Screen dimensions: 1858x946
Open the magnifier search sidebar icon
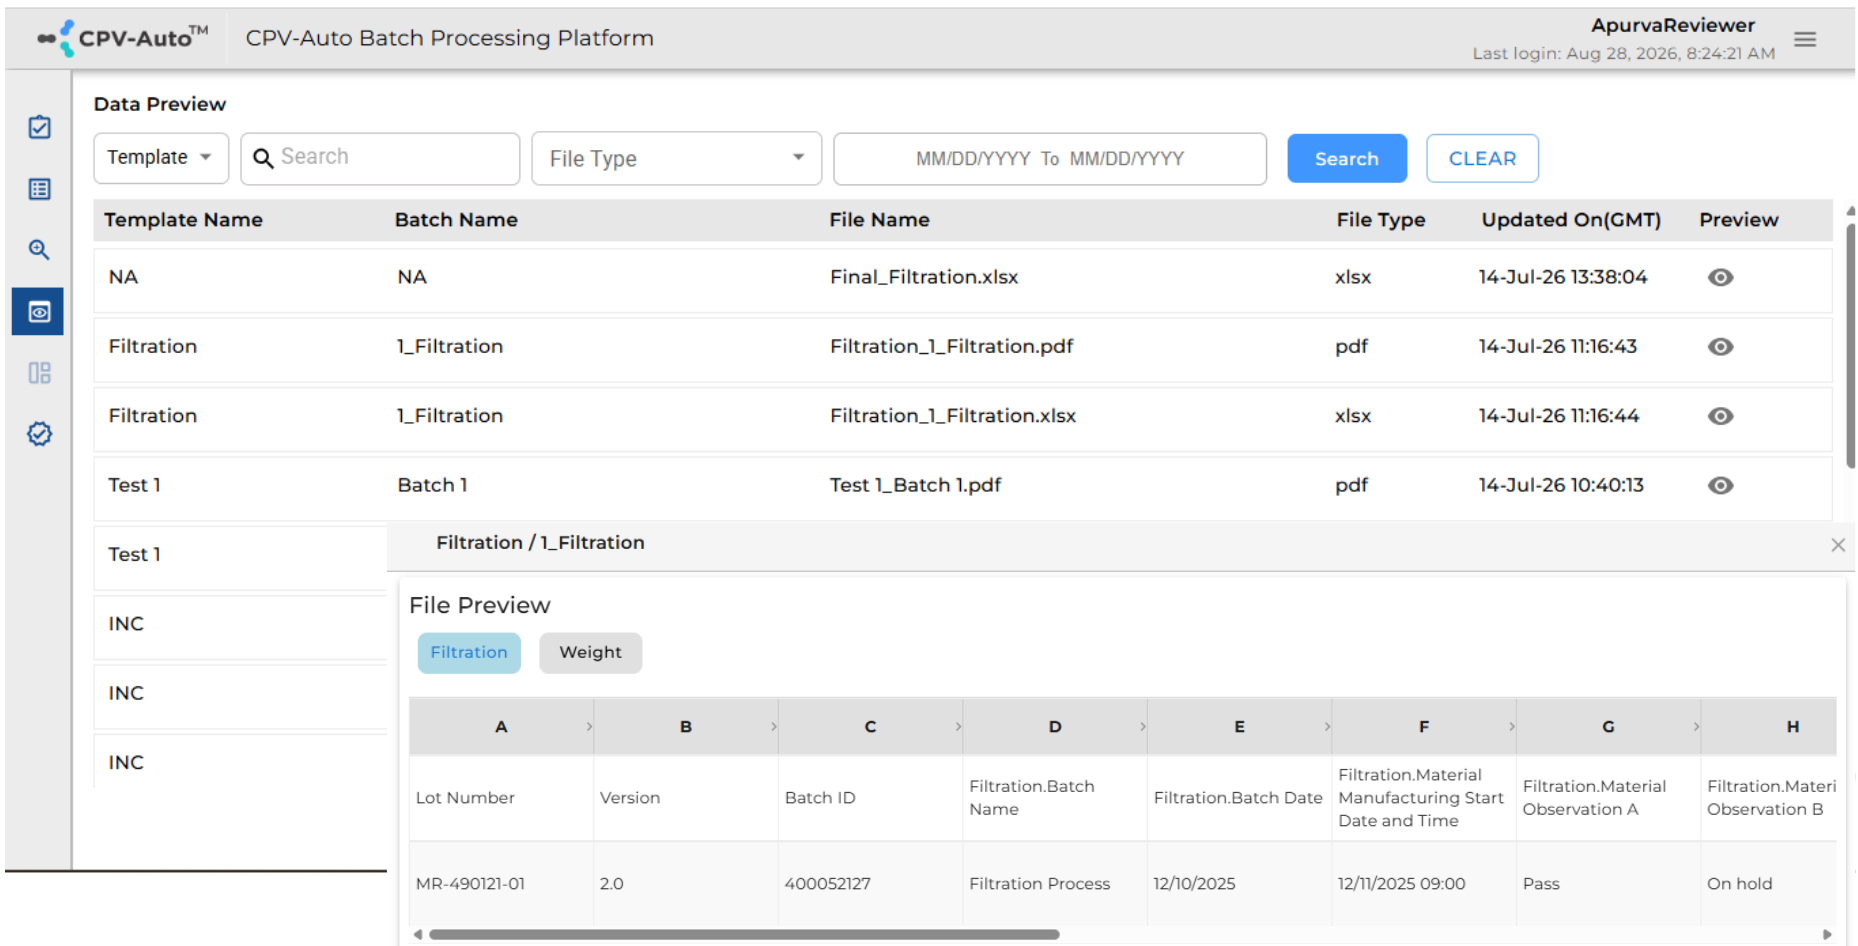tap(39, 250)
